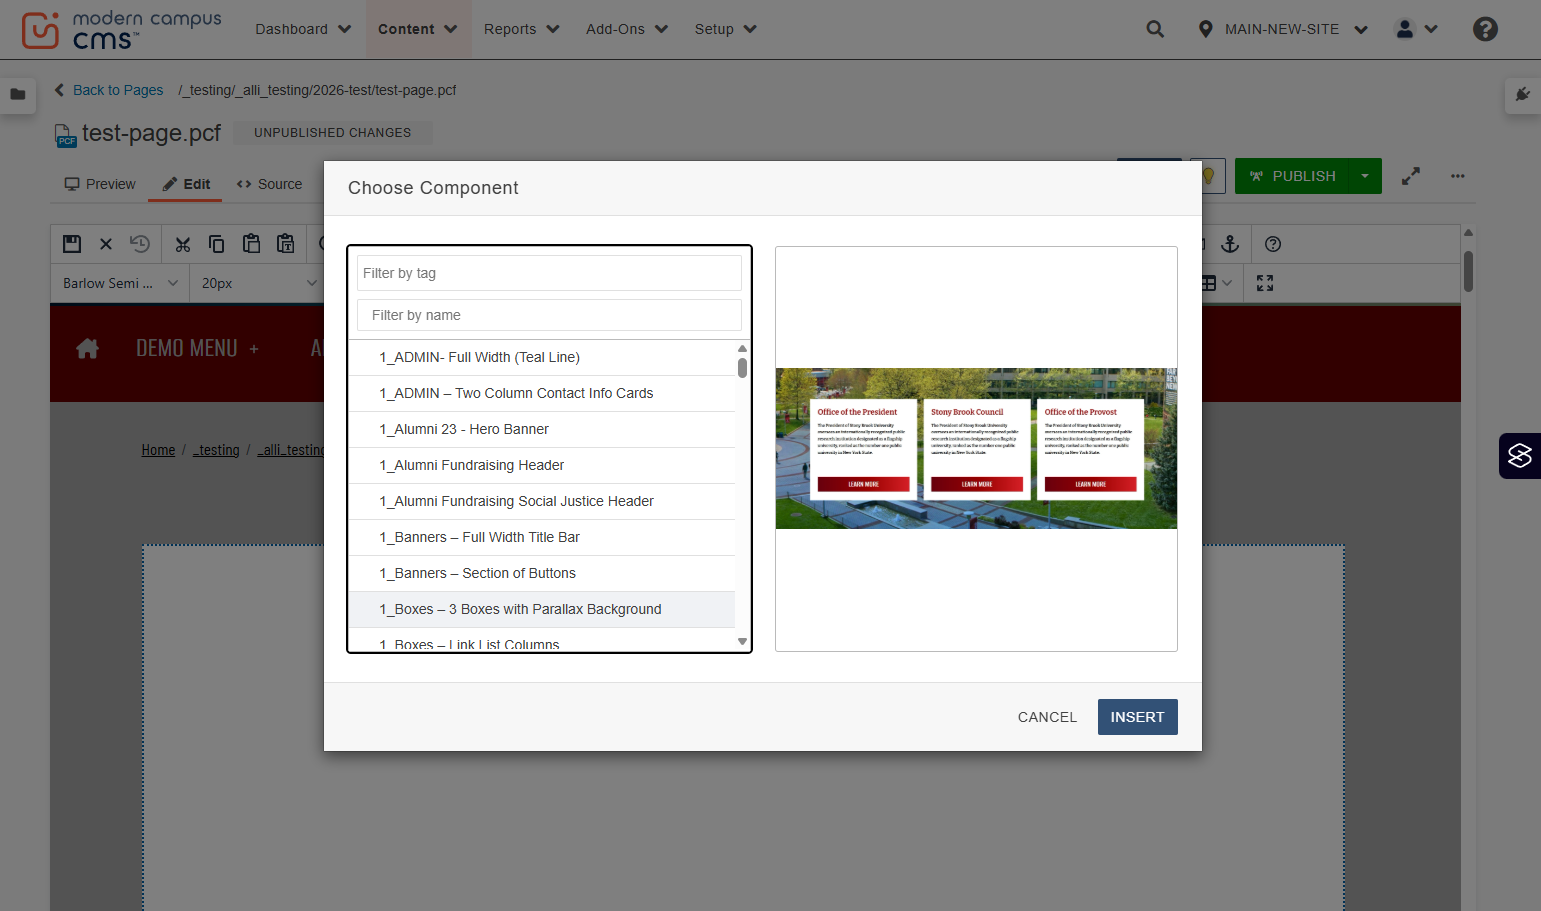Open the Content menu
The height and width of the screenshot is (911, 1541).
tap(417, 29)
